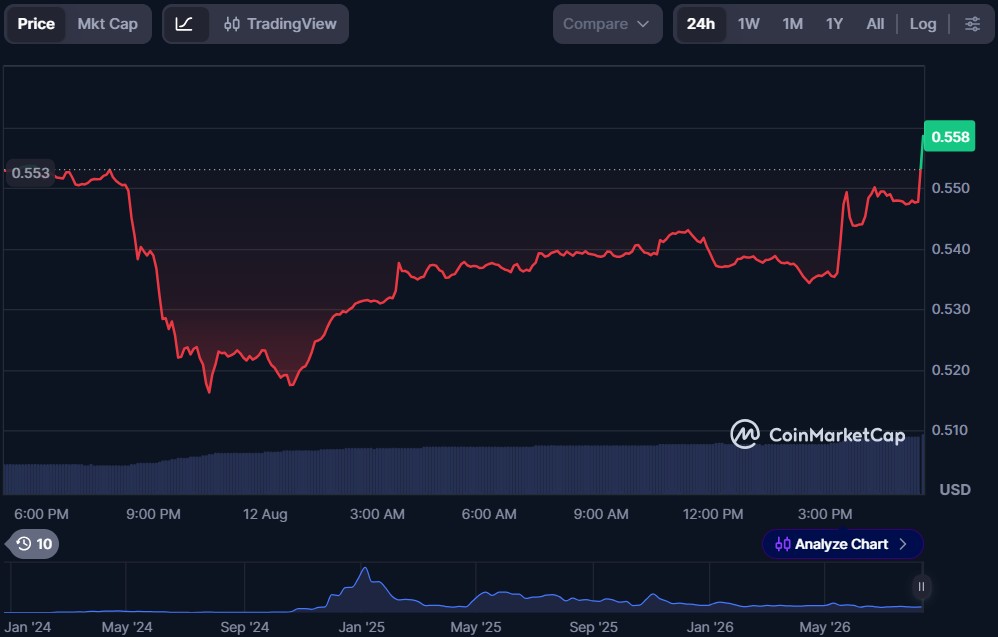Viewport: 998px width, 637px height.
Task: Select the 1Y time range
Action: [834, 24]
